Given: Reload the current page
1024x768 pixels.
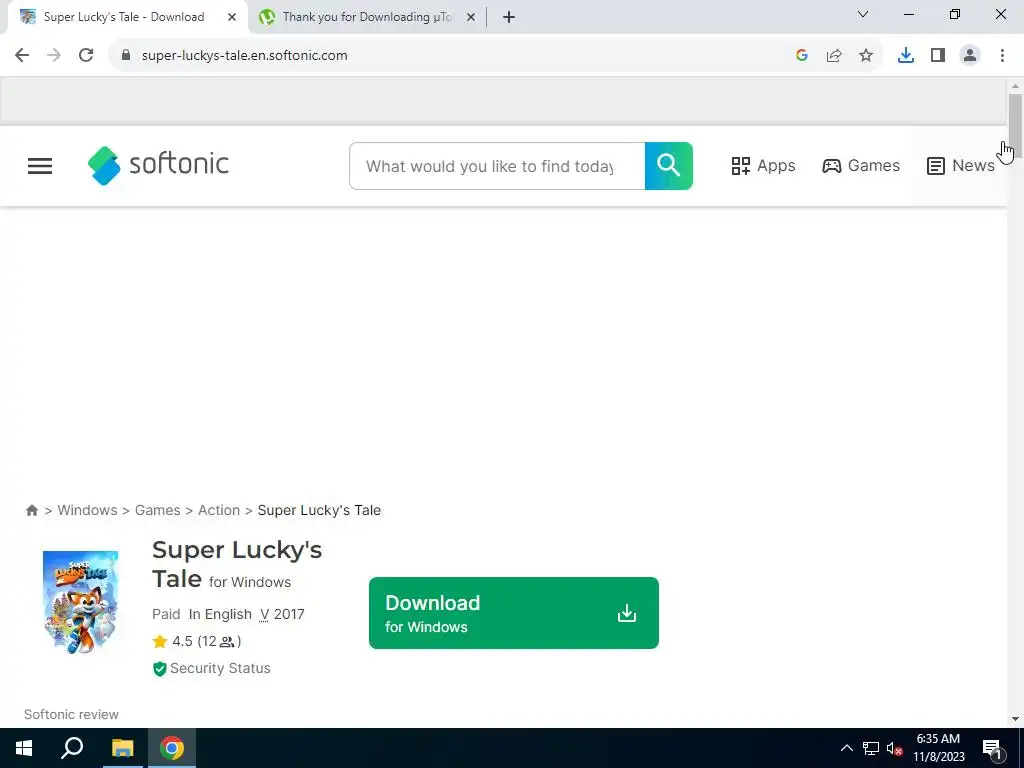Looking at the screenshot, I should pos(86,56).
